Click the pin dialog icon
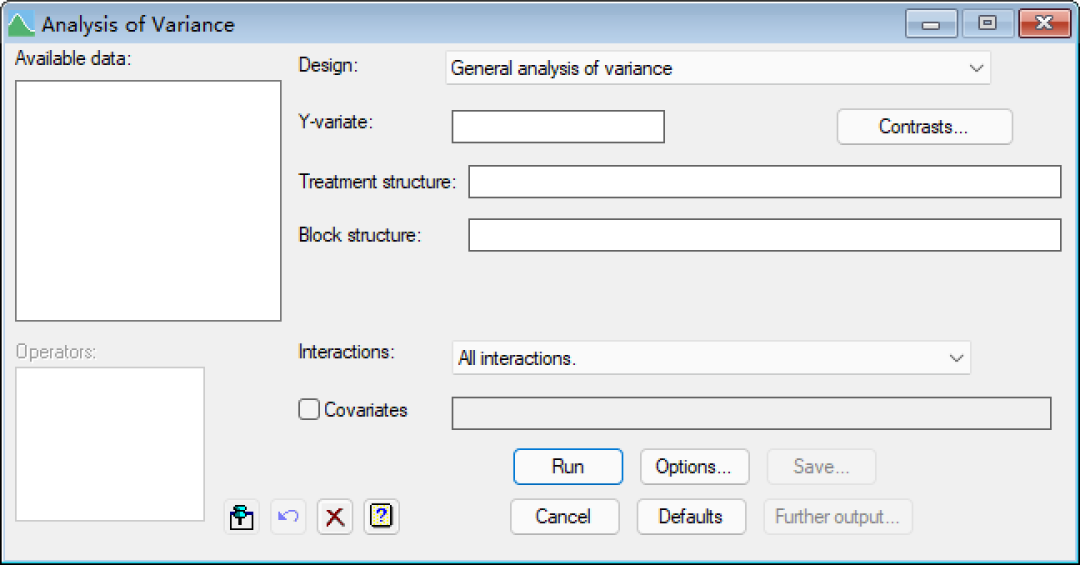Screen dimensions: 1080x565 [242, 517]
